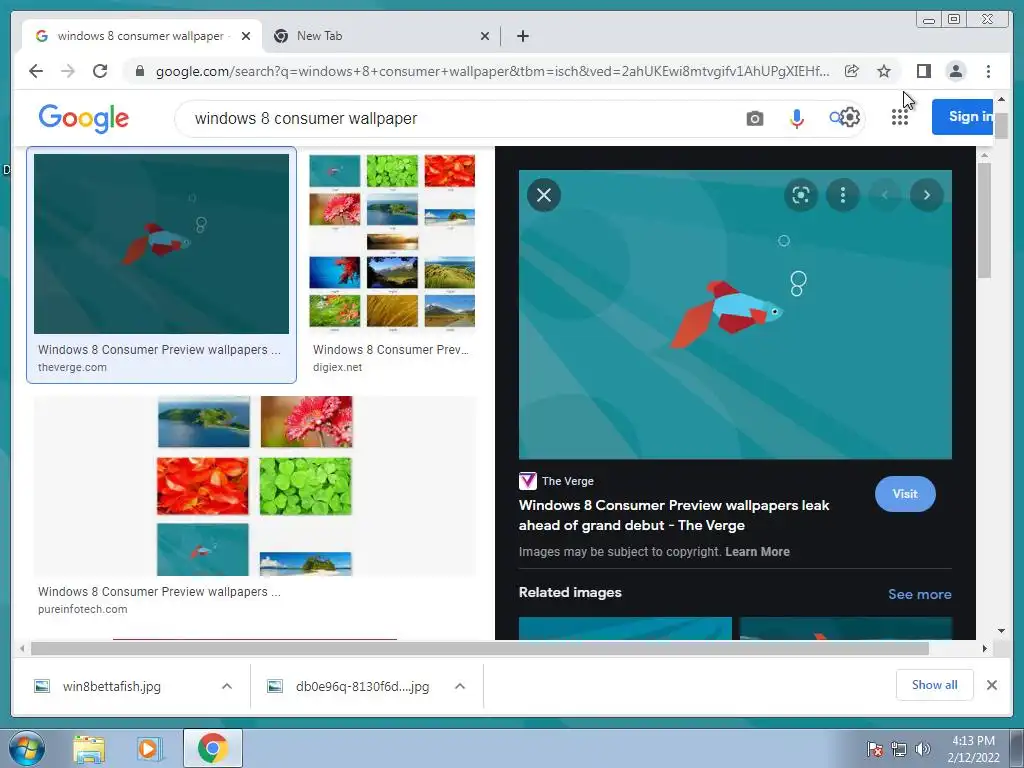Launch Windows Media Player from taskbar

(149, 749)
